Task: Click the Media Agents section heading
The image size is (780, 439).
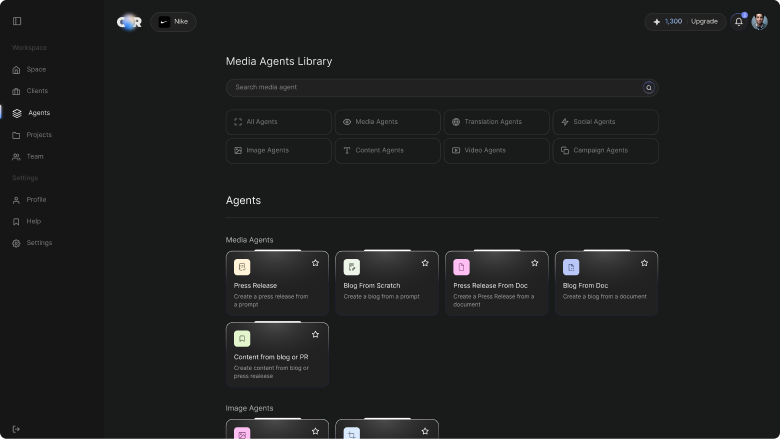Action: point(249,240)
